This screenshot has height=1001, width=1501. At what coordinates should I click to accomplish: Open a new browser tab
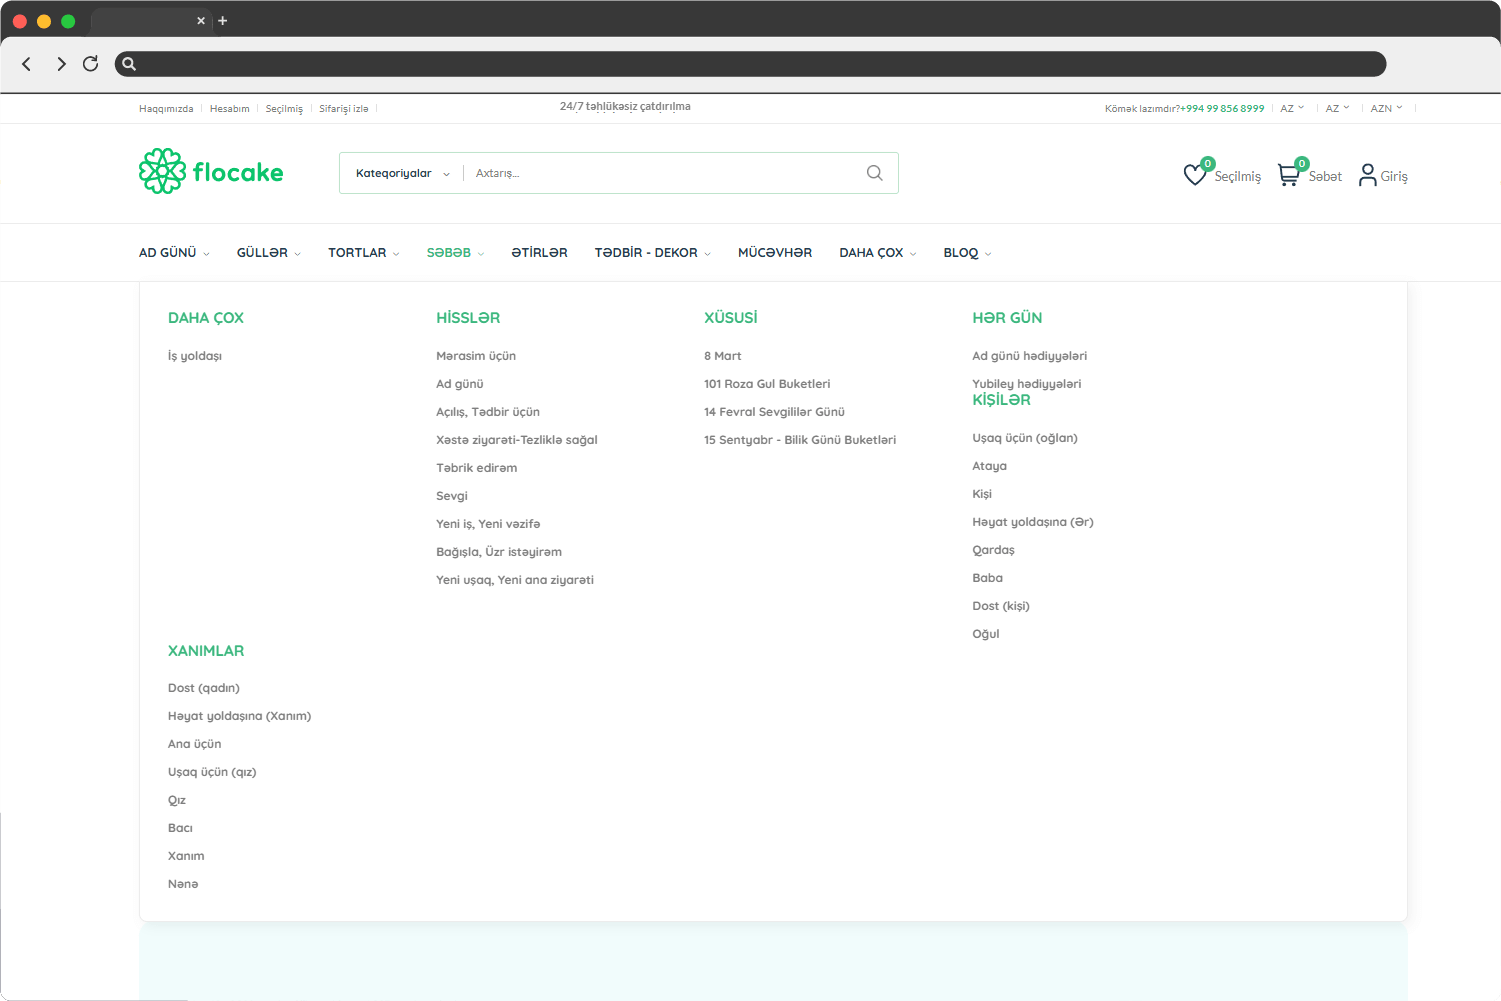[222, 20]
